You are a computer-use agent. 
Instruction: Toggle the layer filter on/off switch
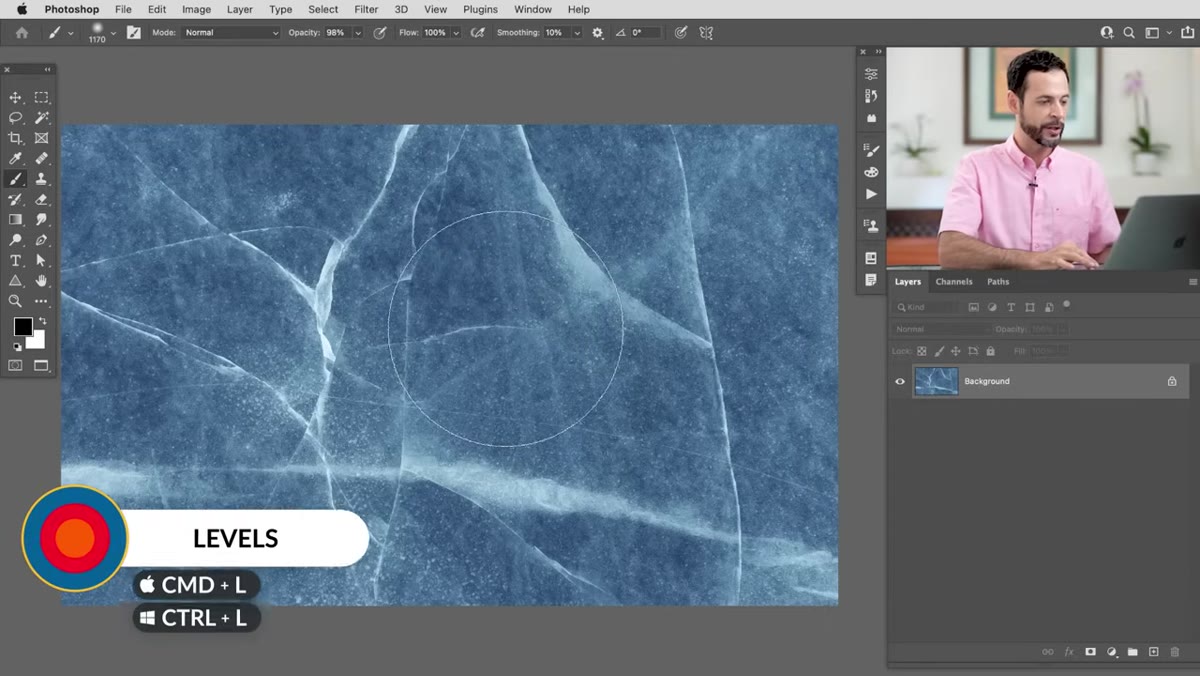[x=1066, y=304]
